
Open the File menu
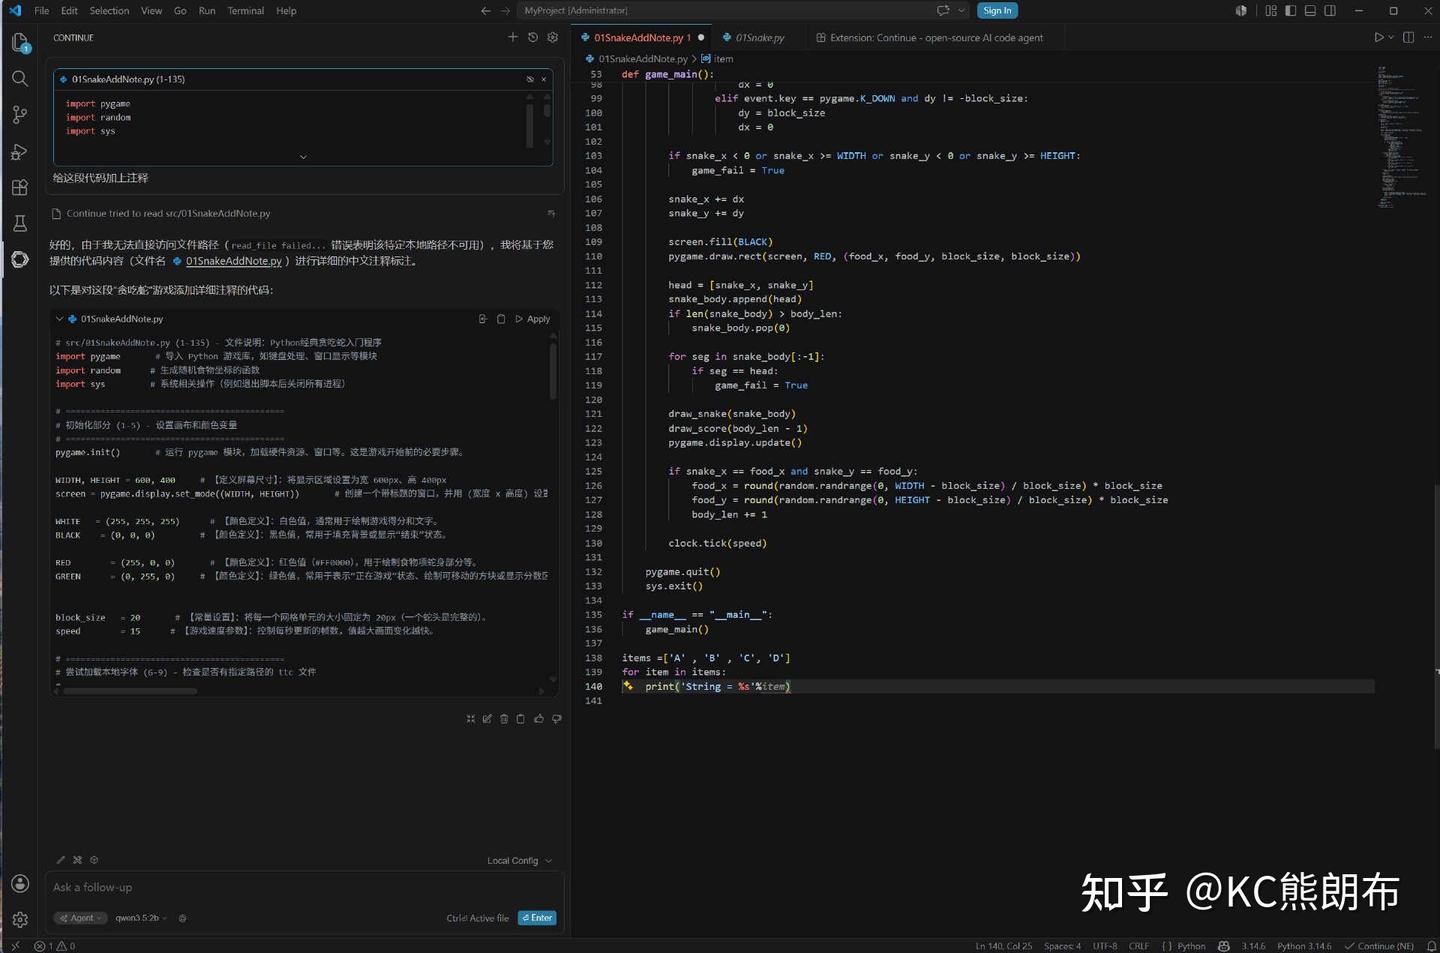[x=41, y=11]
